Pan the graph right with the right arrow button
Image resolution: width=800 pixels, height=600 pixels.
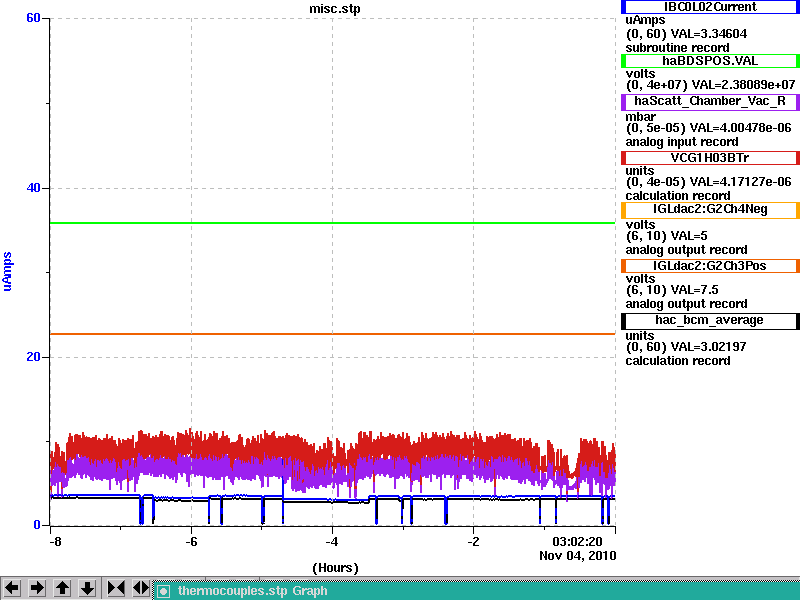click(x=37, y=588)
